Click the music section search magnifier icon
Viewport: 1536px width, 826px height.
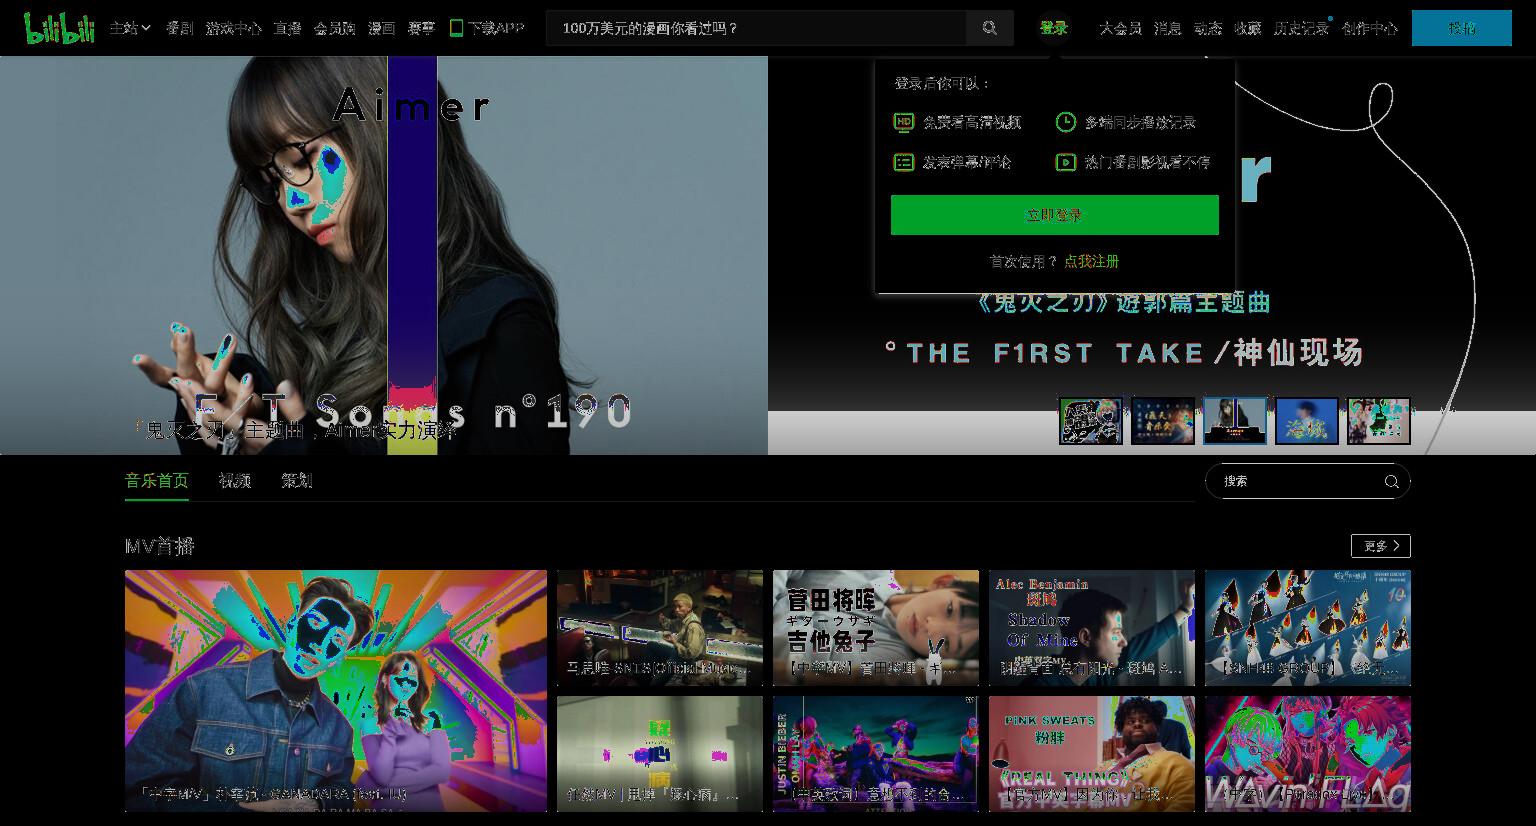pyautogui.click(x=1391, y=481)
